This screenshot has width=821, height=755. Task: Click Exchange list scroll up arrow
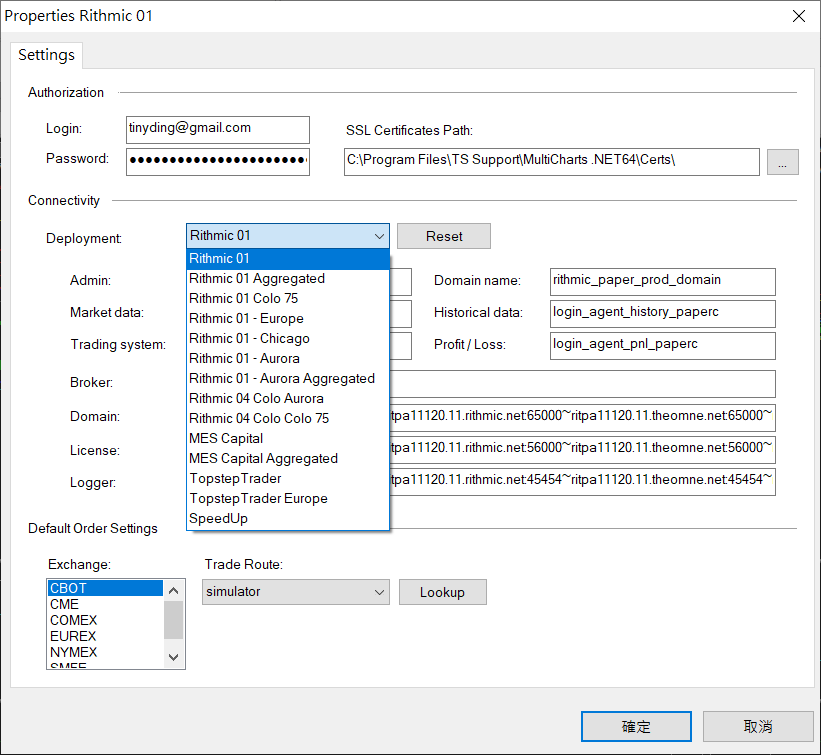tap(174, 591)
